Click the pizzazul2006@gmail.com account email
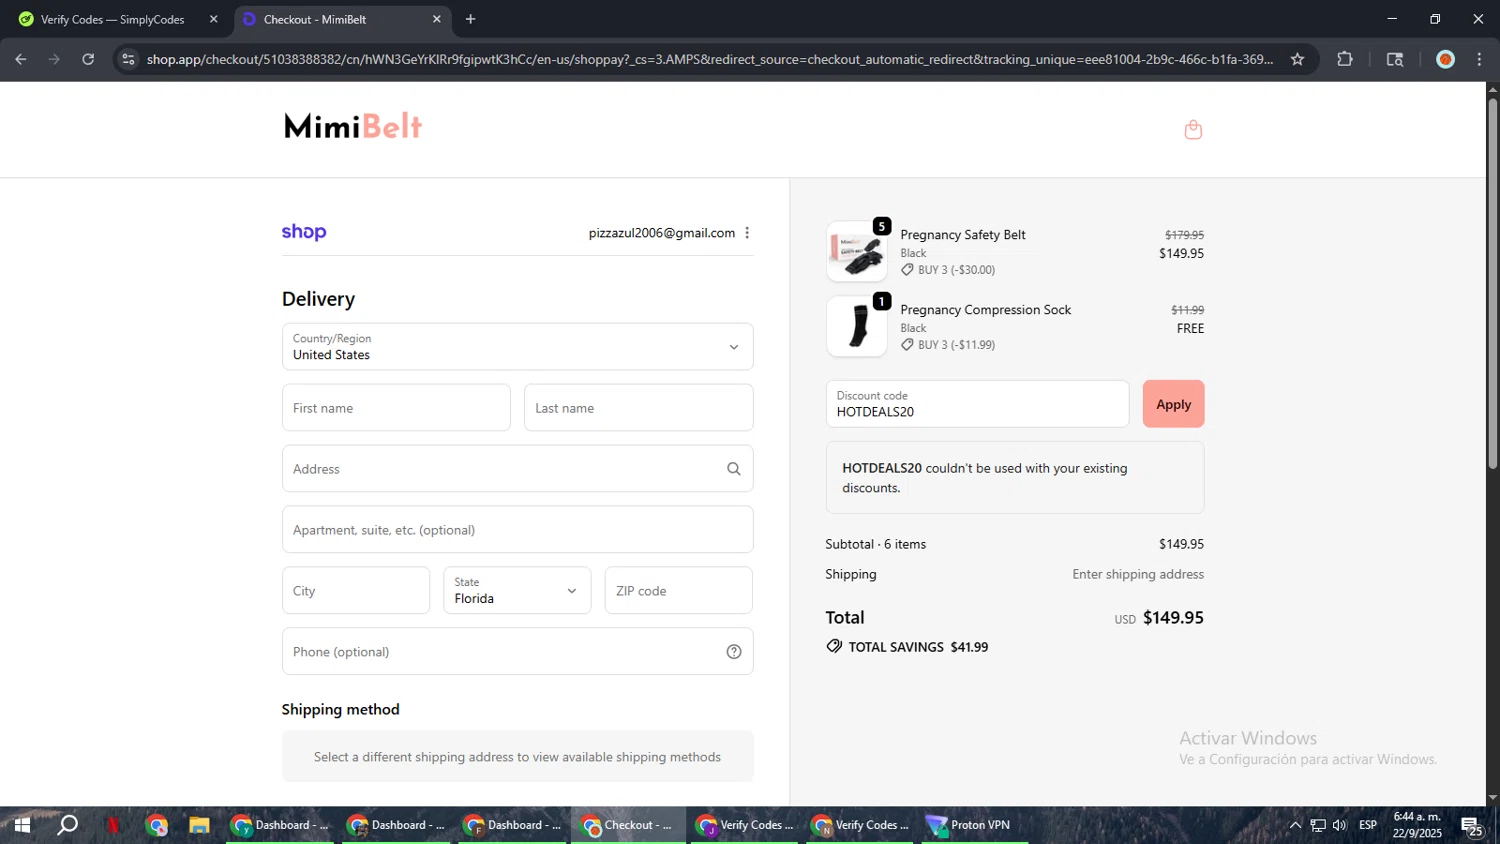The width and height of the screenshot is (1500, 844). click(x=662, y=233)
